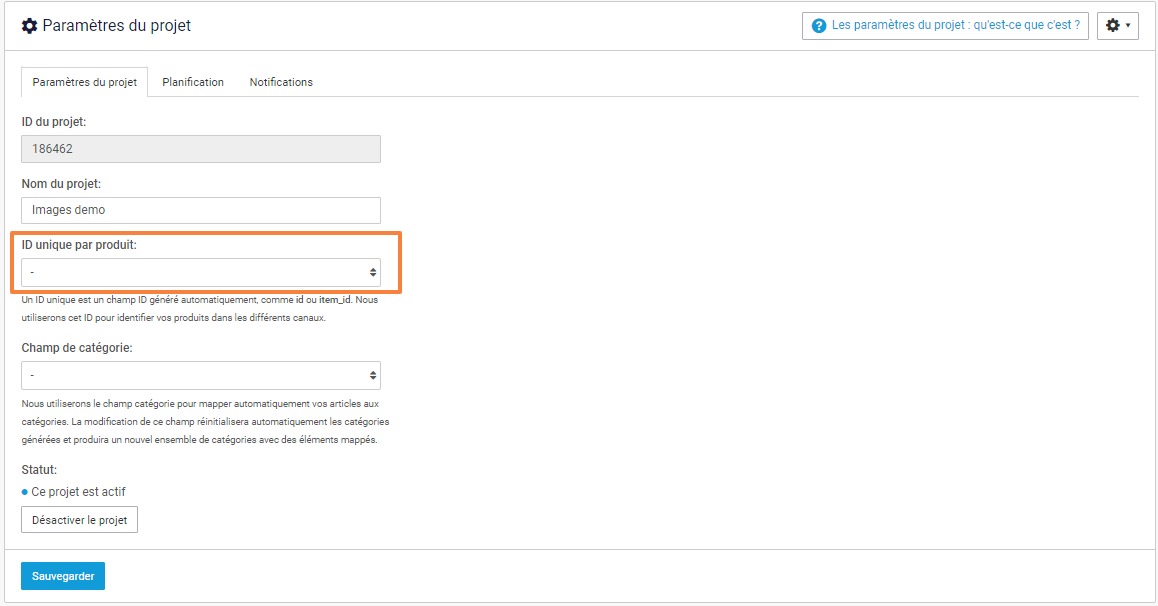Click the gear icon beside the page title
Image resolution: width=1158 pixels, height=606 pixels.
30,26
